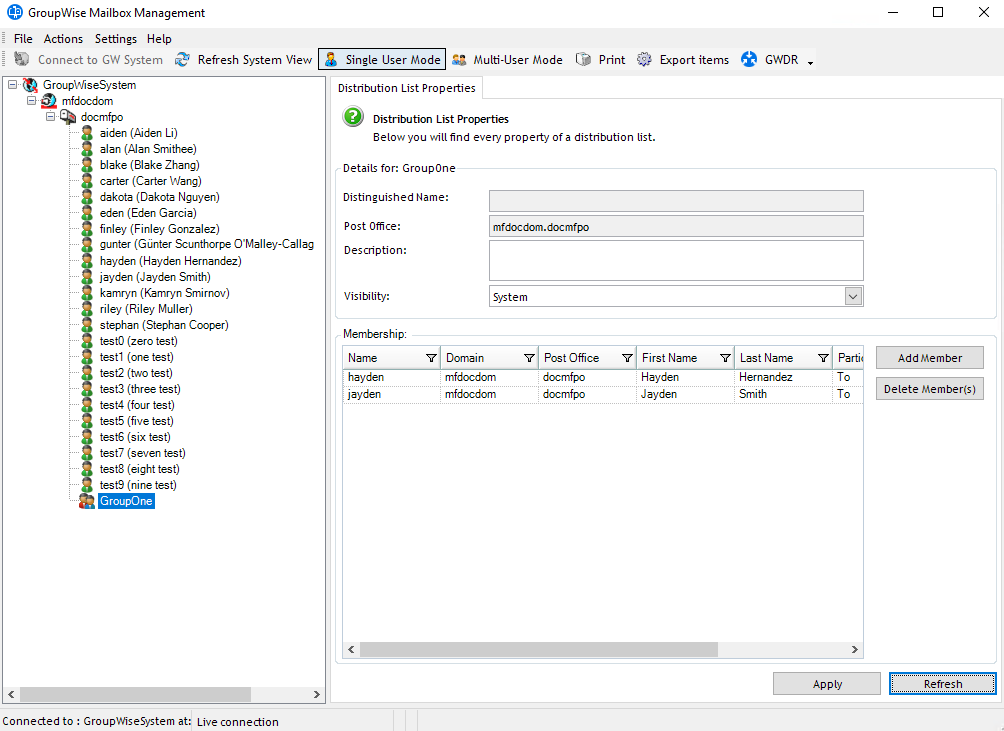Click the user icon beside dakota
This screenshot has width=1004, height=731.
pos(87,197)
